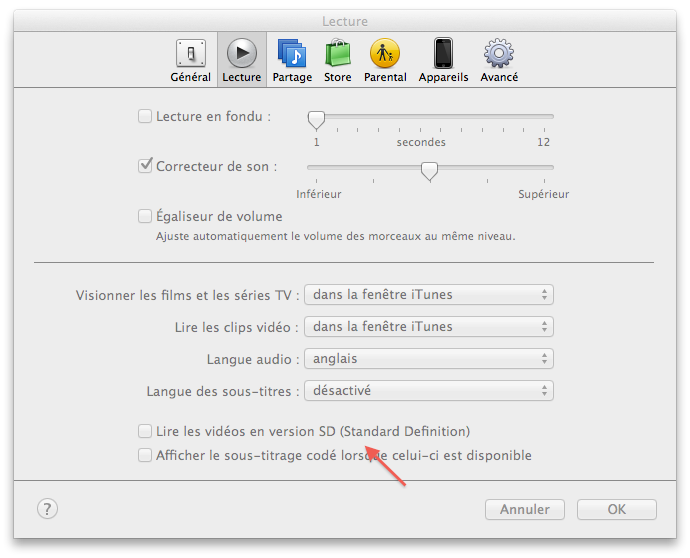Enable the Égaliseur de volume checkbox
This screenshot has height=558, width=690.
click(145, 216)
